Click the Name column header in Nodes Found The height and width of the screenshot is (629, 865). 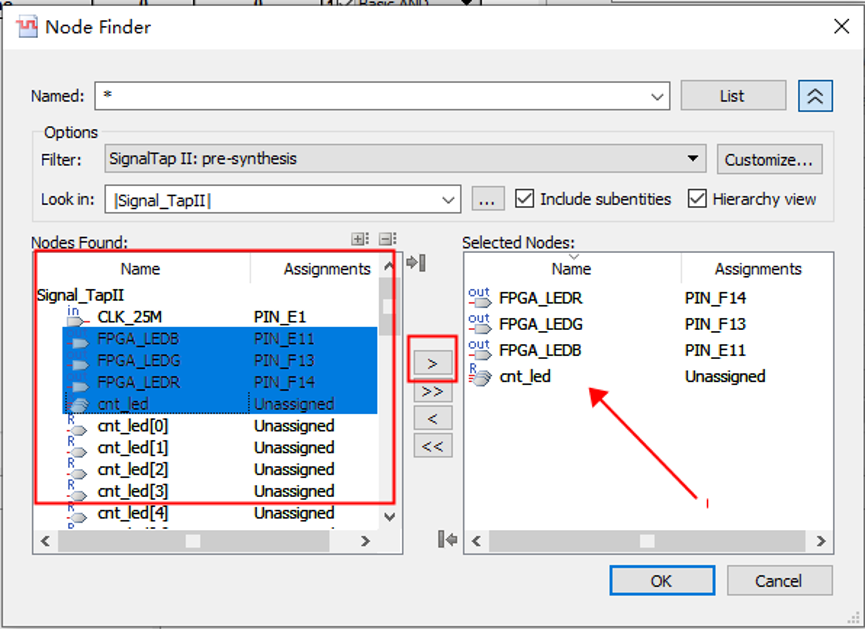140,269
